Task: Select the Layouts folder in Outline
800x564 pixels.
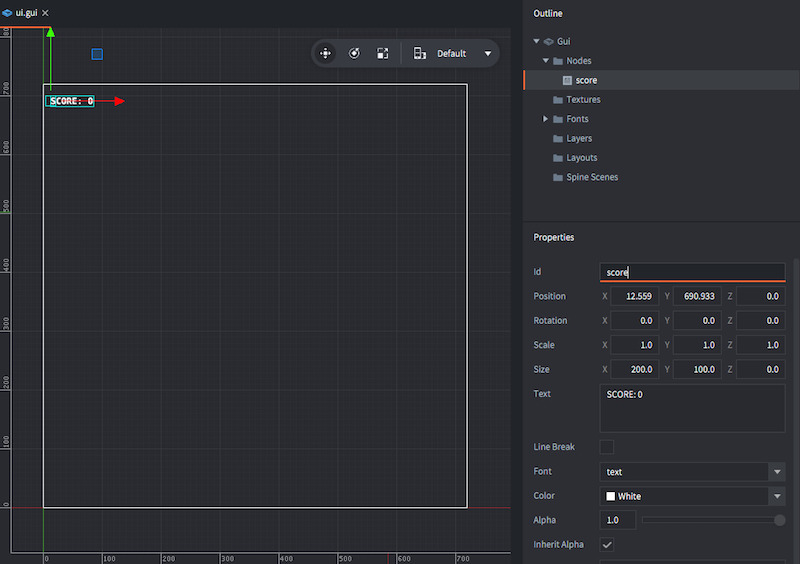Action: (582, 158)
